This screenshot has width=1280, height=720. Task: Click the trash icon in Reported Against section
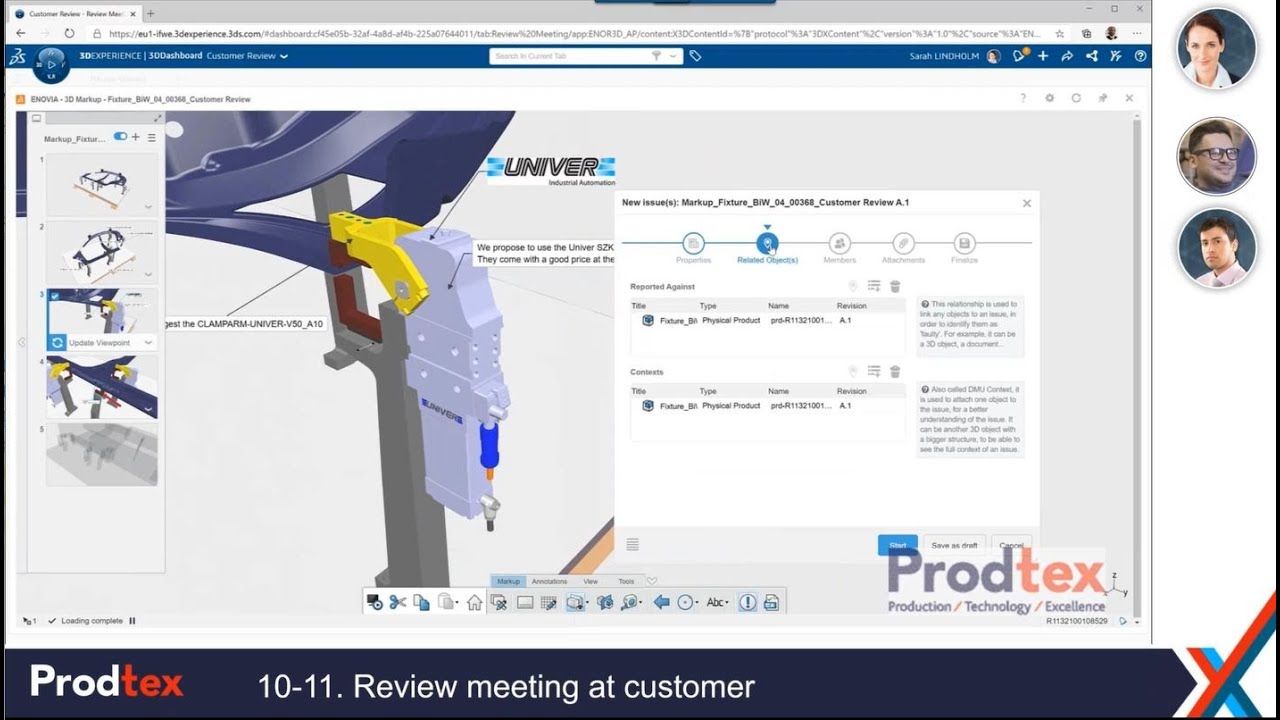tap(895, 286)
